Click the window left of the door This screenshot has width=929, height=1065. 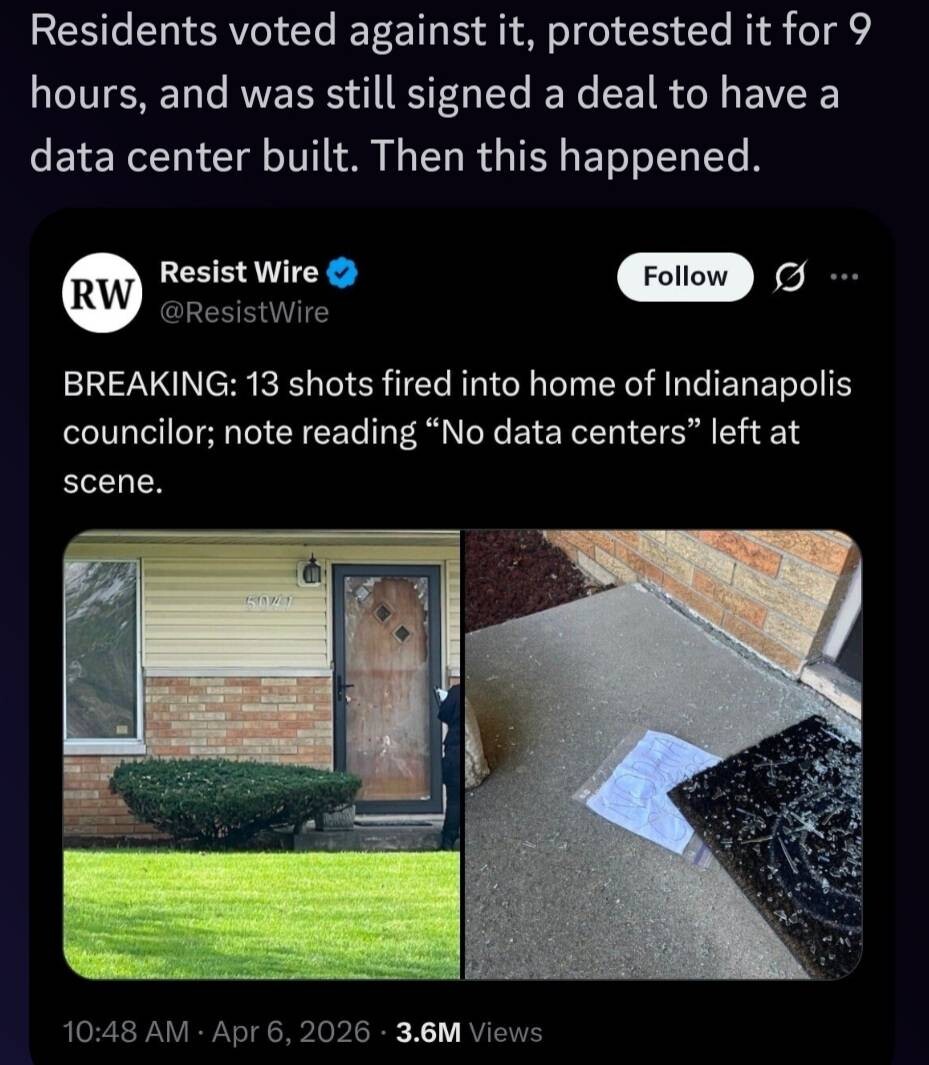pos(102,649)
